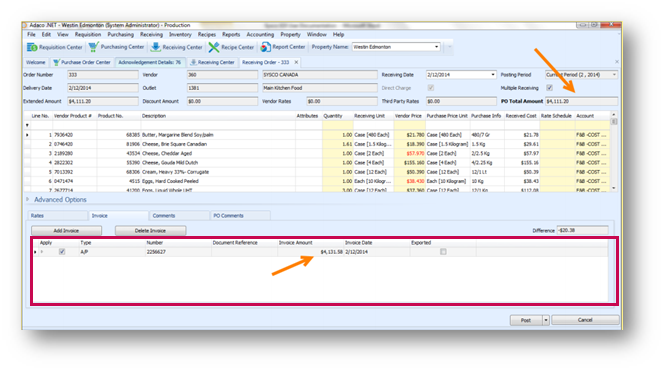Open the Purchasing menu
The width and height of the screenshot is (665, 372).
(x=120, y=34)
